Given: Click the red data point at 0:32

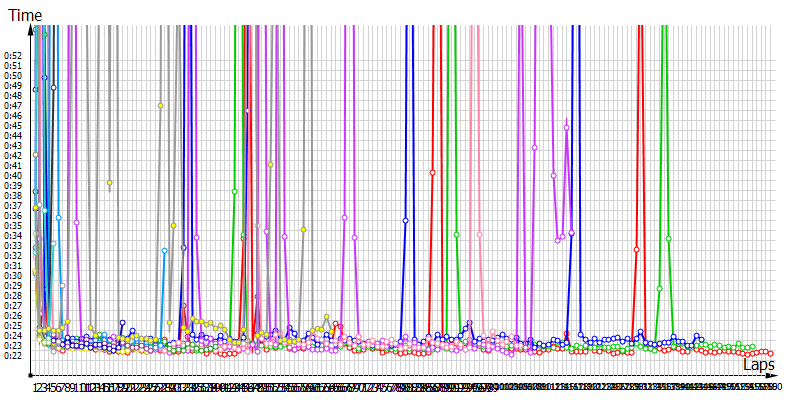Looking at the screenshot, I should pos(636,249).
